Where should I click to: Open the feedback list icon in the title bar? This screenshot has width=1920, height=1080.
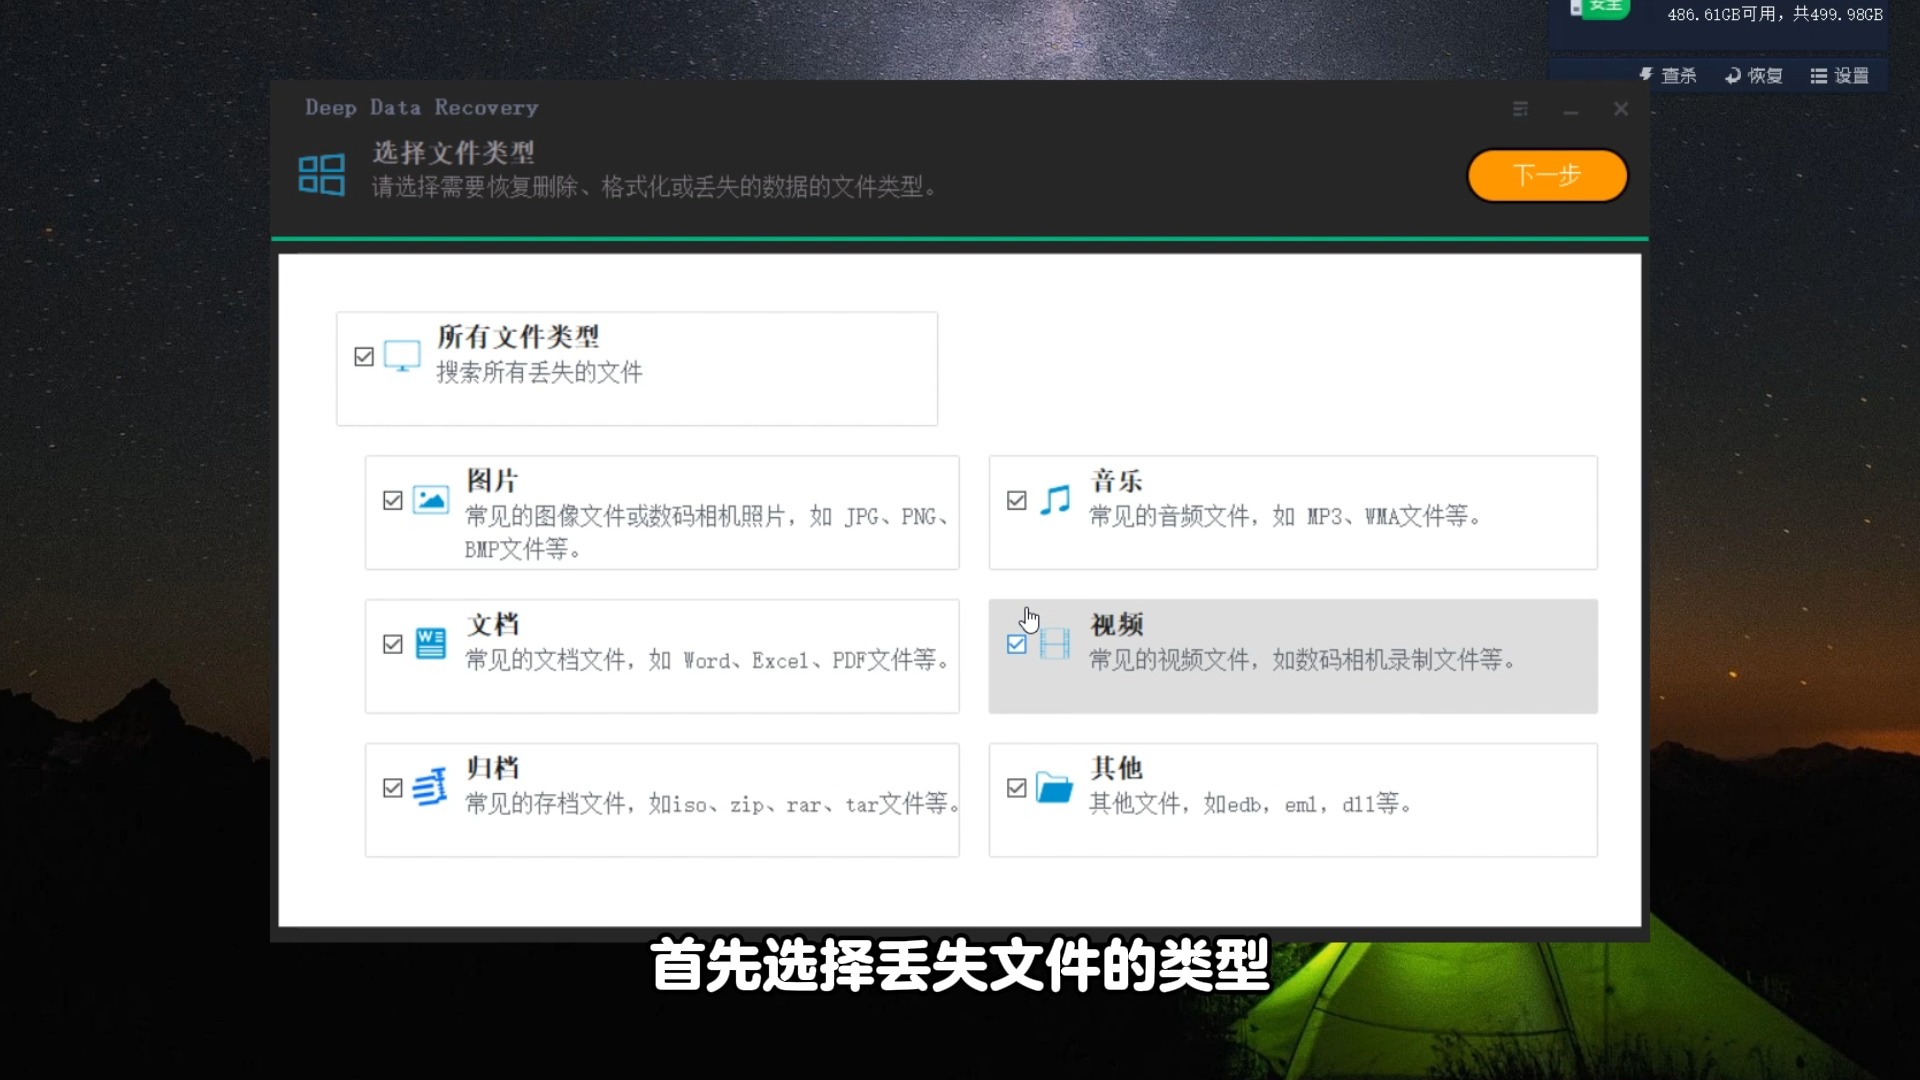coord(1520,109)
